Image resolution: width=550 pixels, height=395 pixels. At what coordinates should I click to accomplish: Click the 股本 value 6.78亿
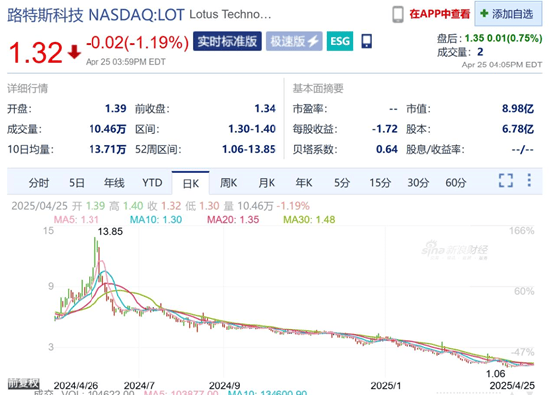pos(518,129)
